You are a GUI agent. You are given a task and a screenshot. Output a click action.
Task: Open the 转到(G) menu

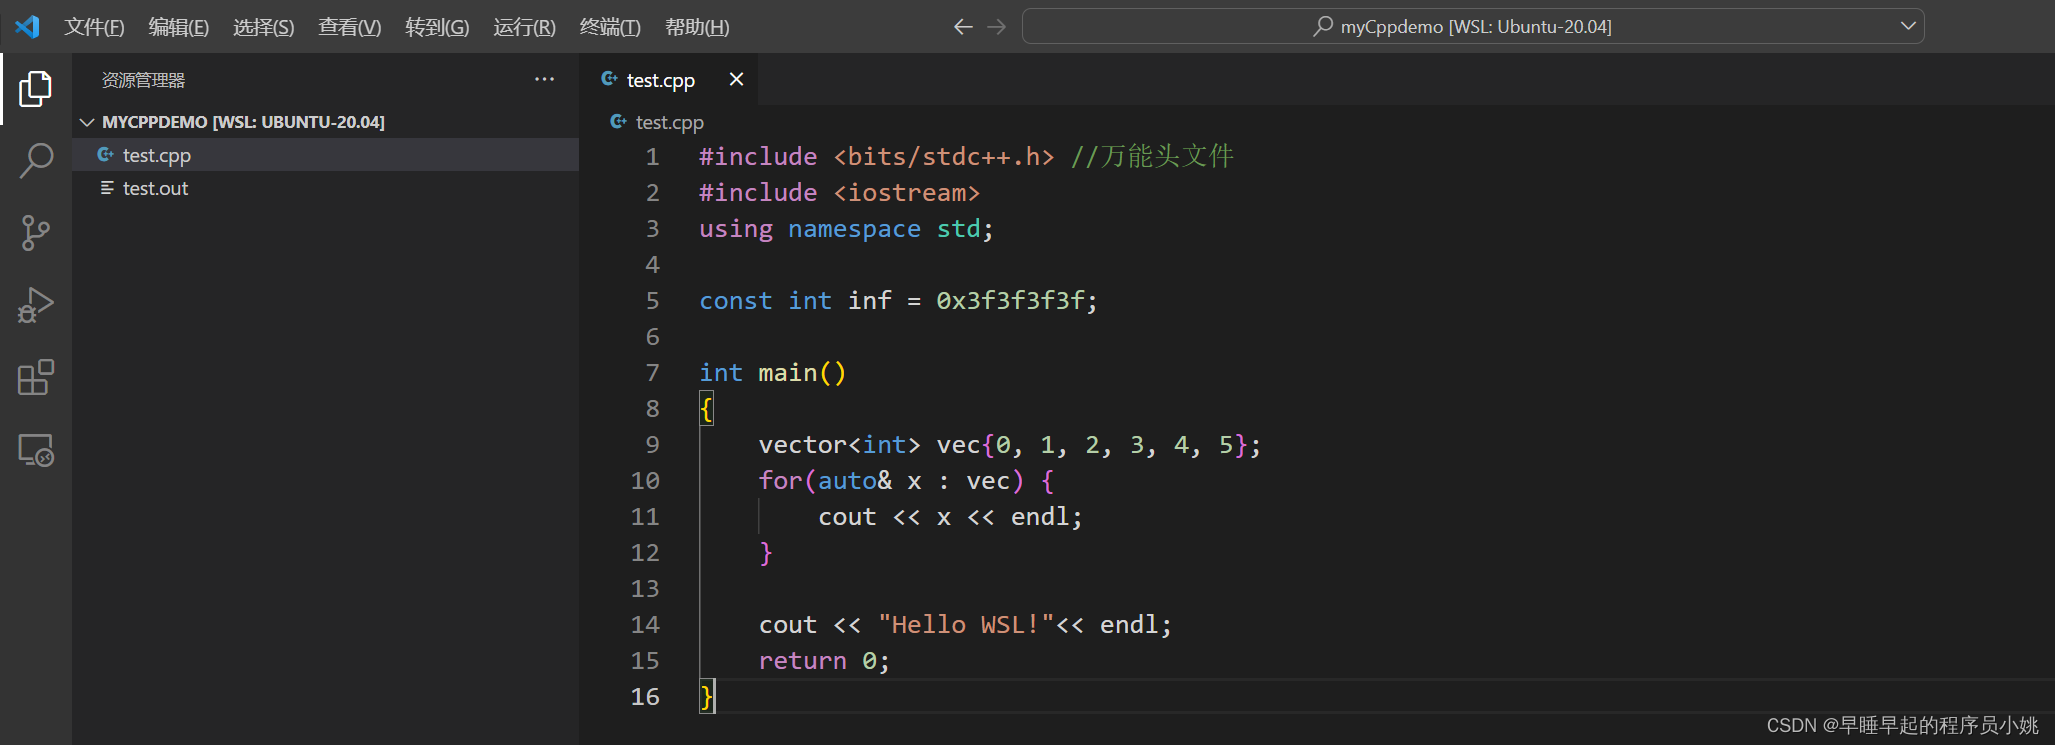click(x=437, y=27)
